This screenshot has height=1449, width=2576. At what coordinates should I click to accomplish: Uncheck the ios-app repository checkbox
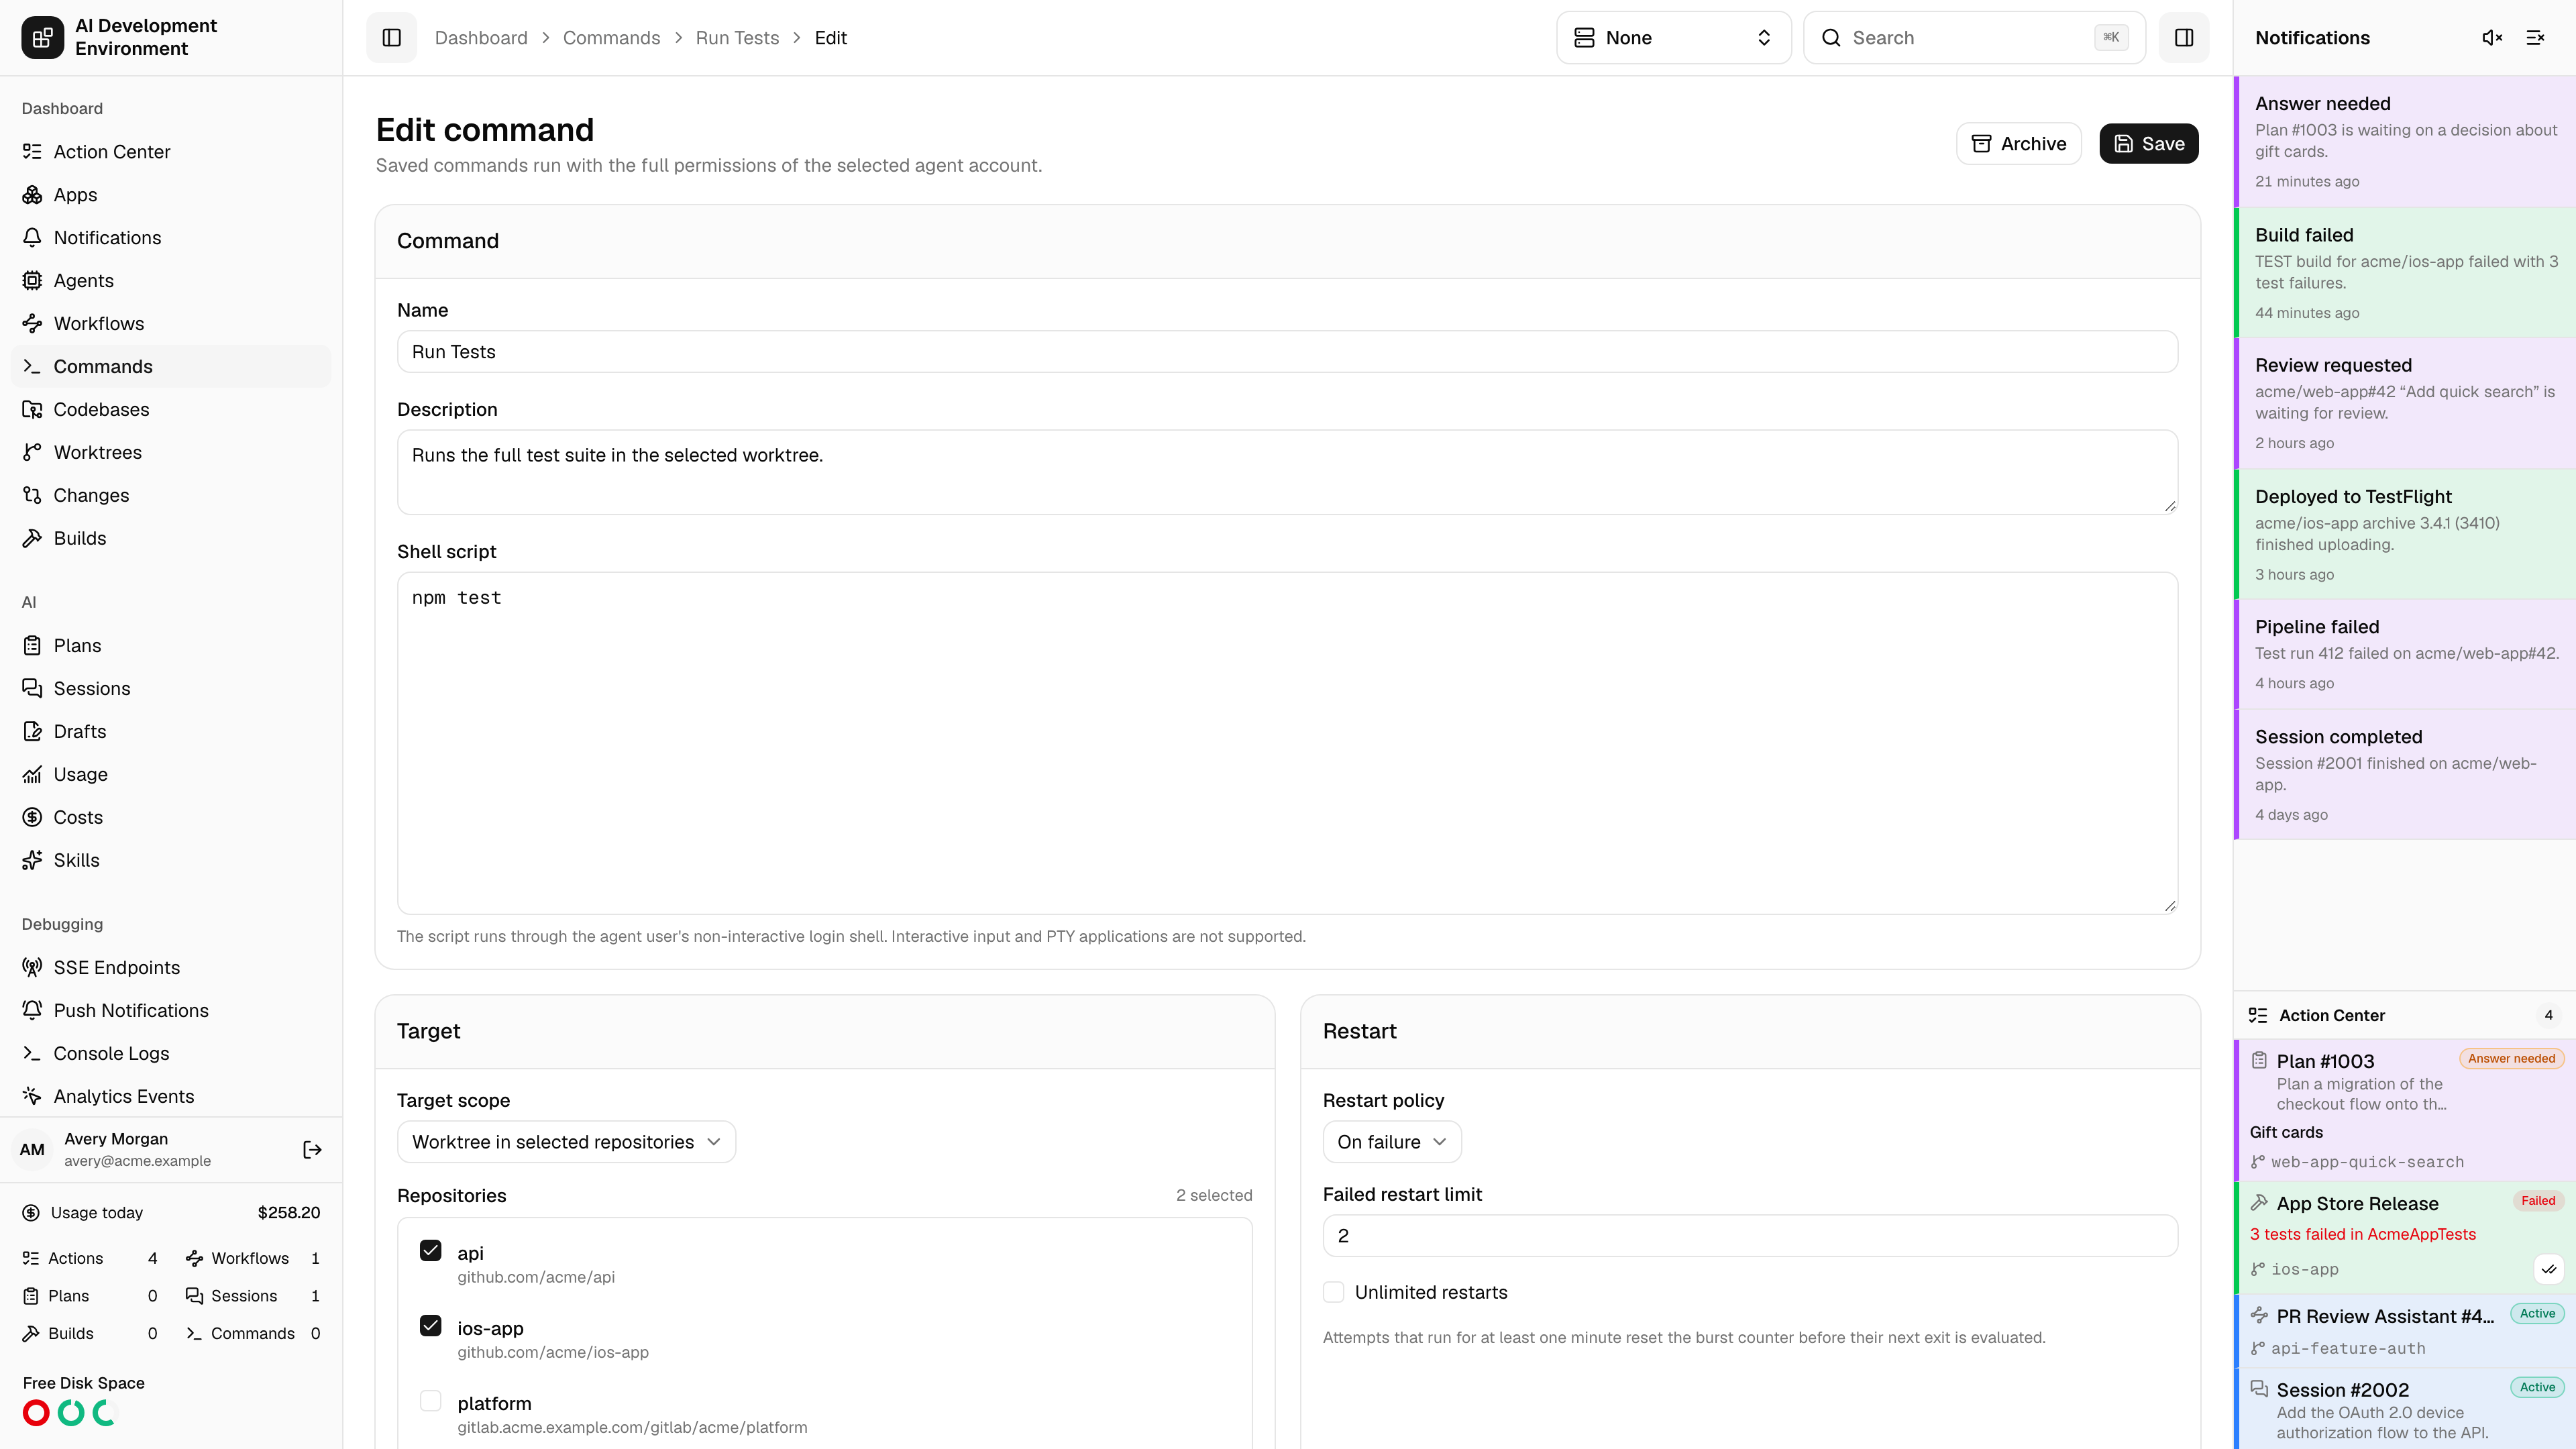pos(431,1326)
